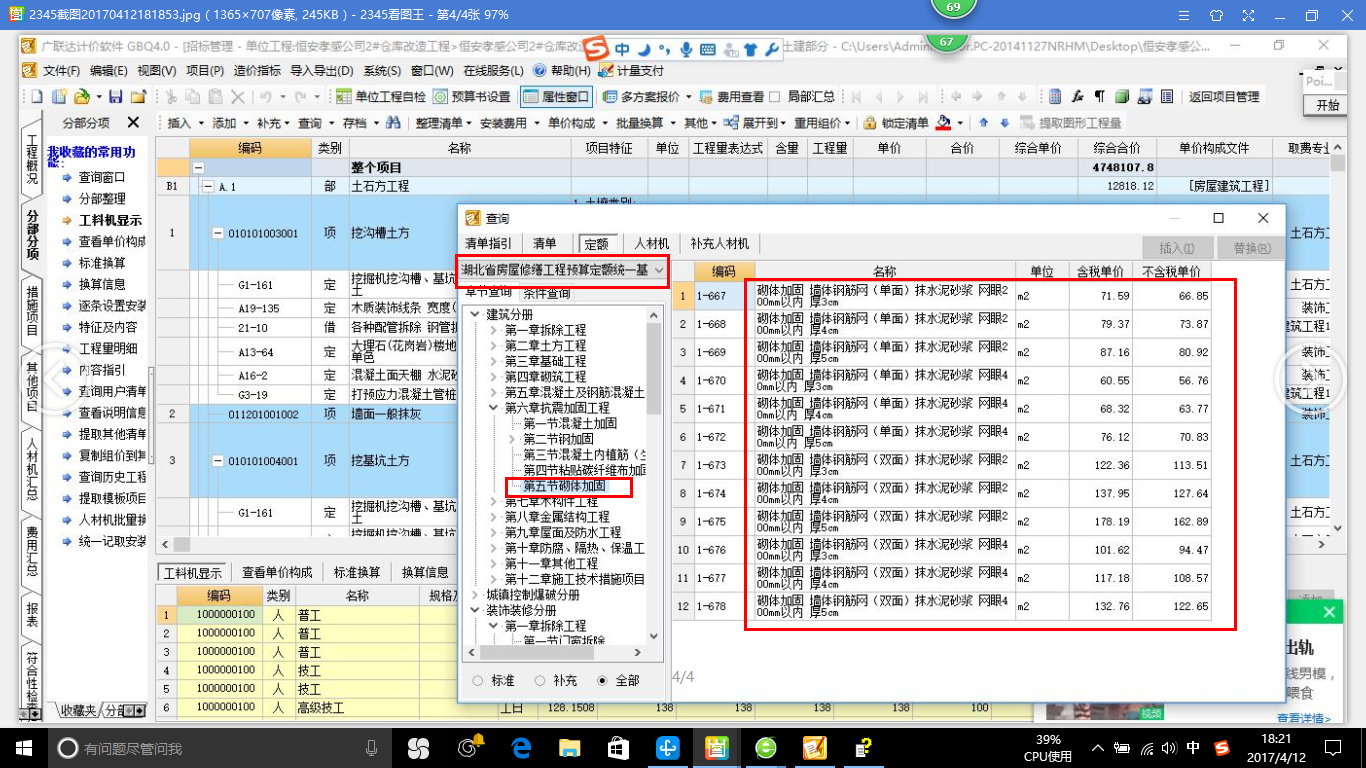Select the 标准 radio button
The height and width of the screenshot is (768, 1366).
click(x=476, y=680)
